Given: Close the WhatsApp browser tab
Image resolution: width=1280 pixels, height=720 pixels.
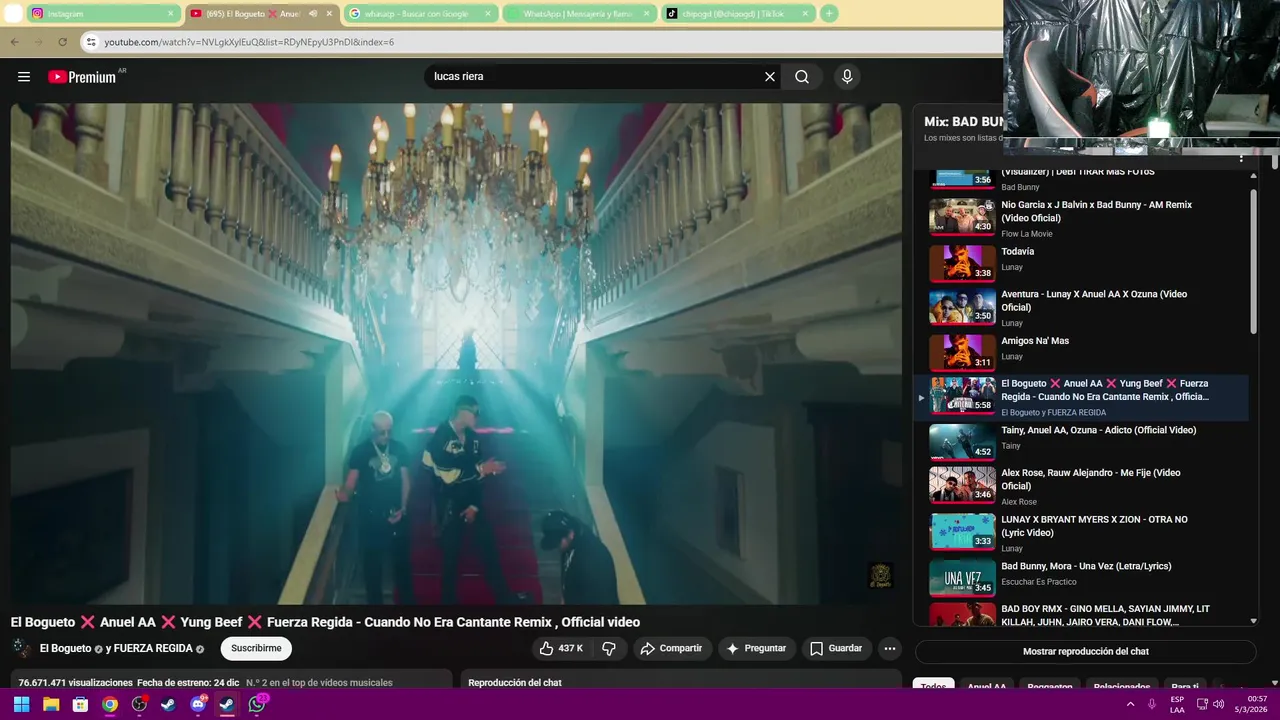Looking at the screenshot, I should (646, 14).
